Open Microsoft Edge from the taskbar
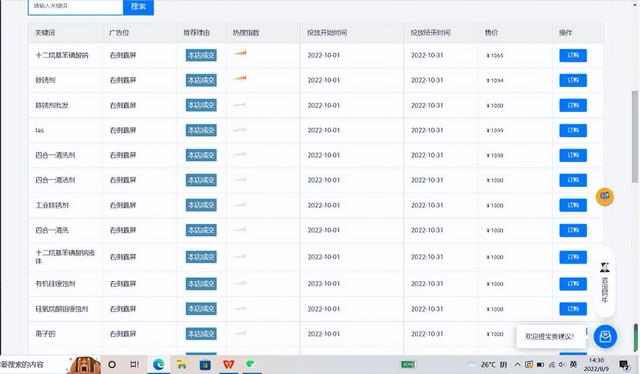 158,364
